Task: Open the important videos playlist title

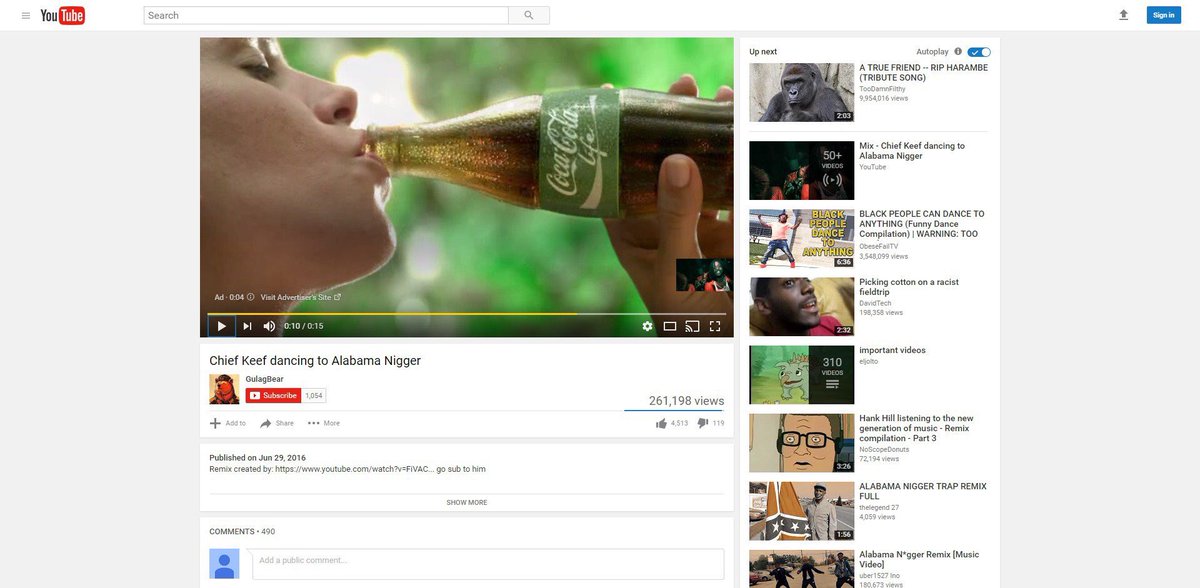Action: [892, 351]
